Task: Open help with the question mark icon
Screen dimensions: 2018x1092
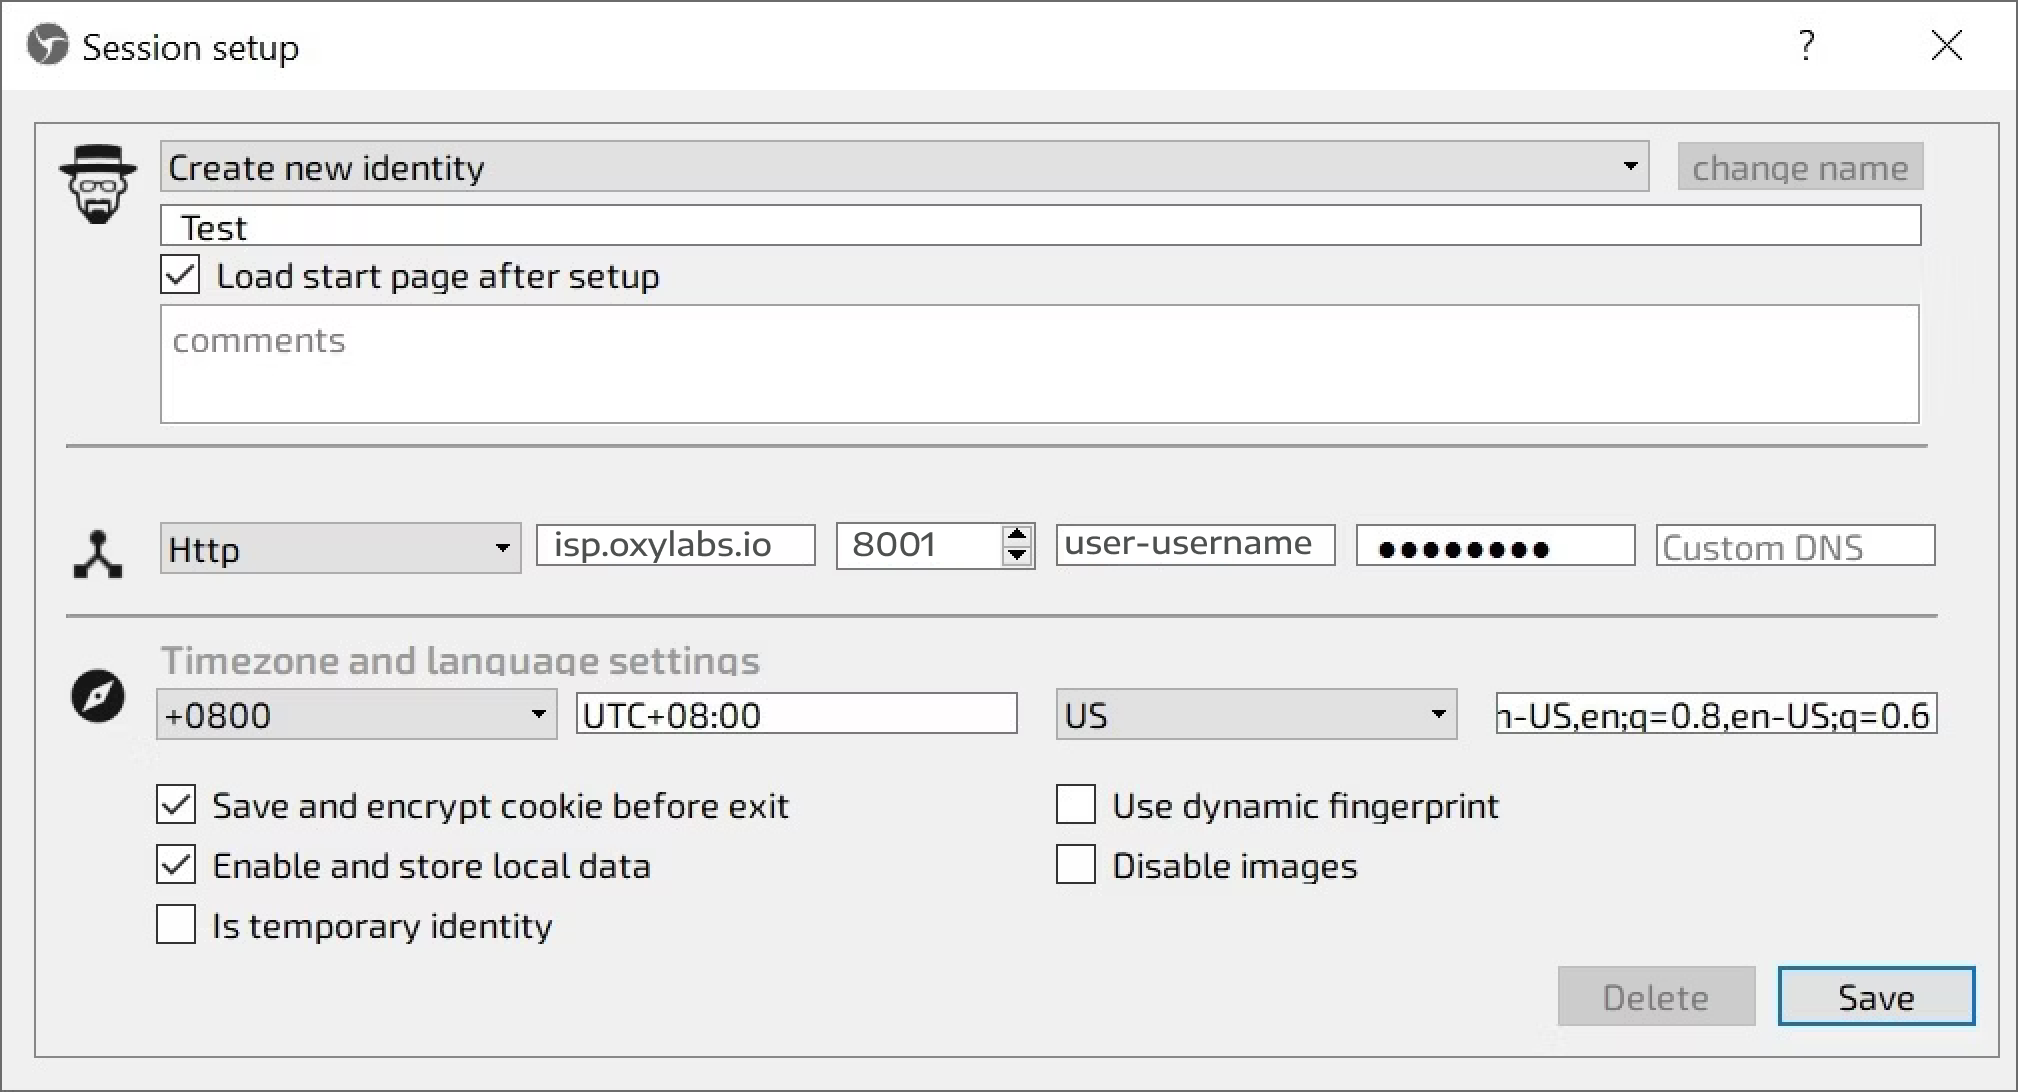Action: click(1806, 46)
